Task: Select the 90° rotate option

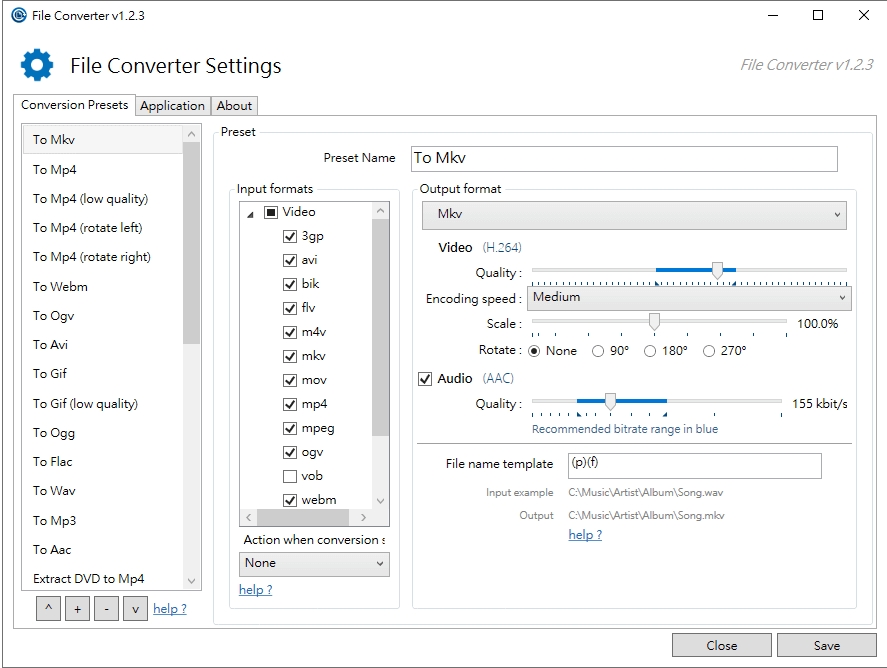Action: [598, 351]
